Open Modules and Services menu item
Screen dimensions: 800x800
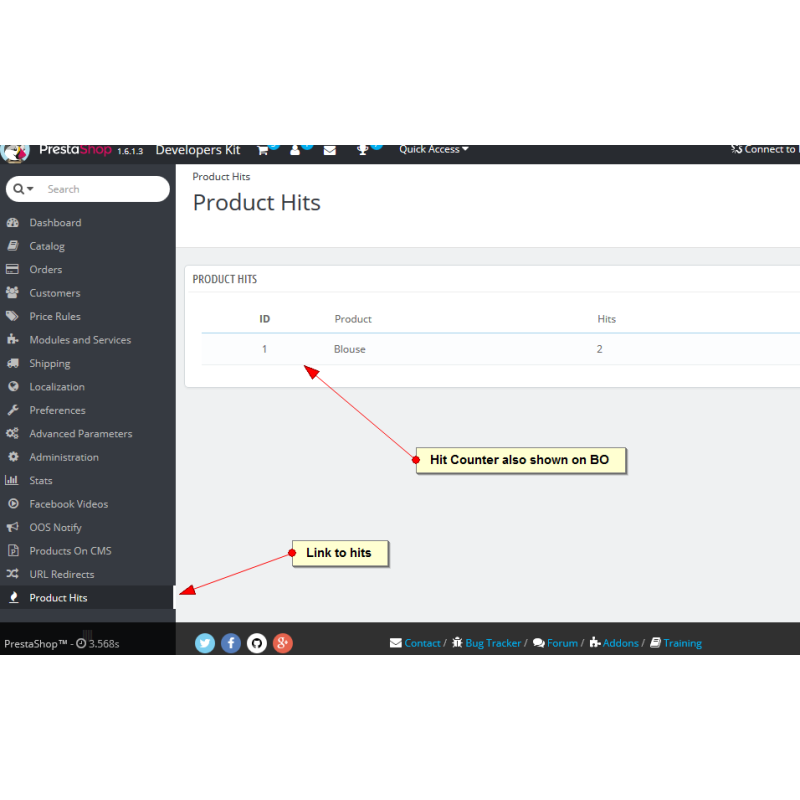pos(80,340)
